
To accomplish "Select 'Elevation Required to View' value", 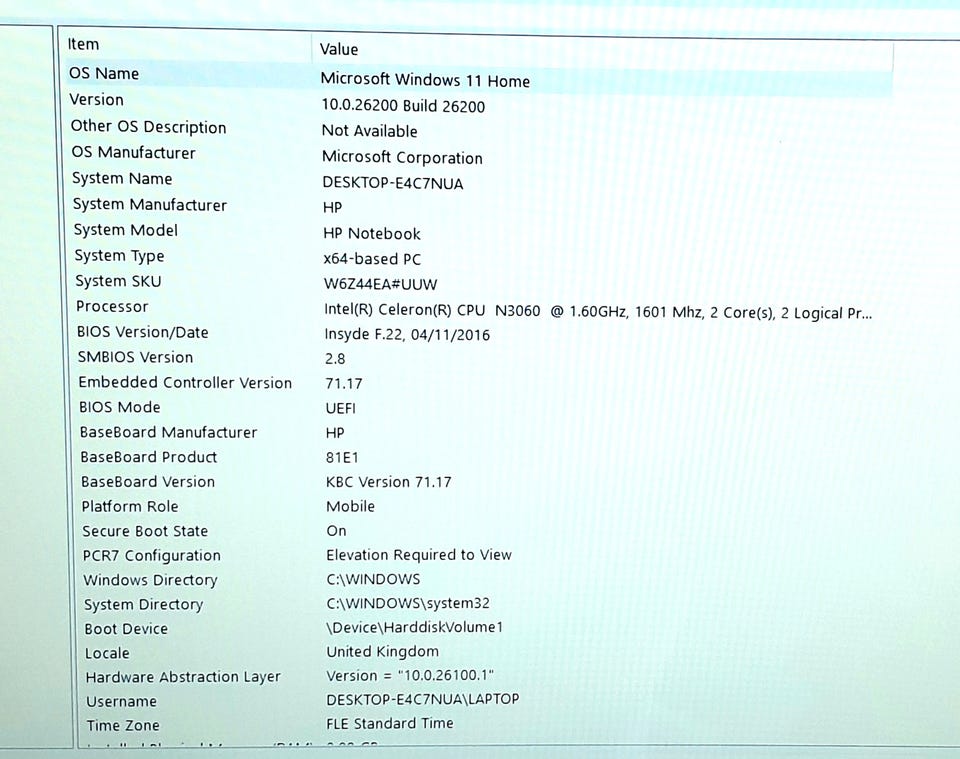I will pyautogui.click(x=419, y=555).
